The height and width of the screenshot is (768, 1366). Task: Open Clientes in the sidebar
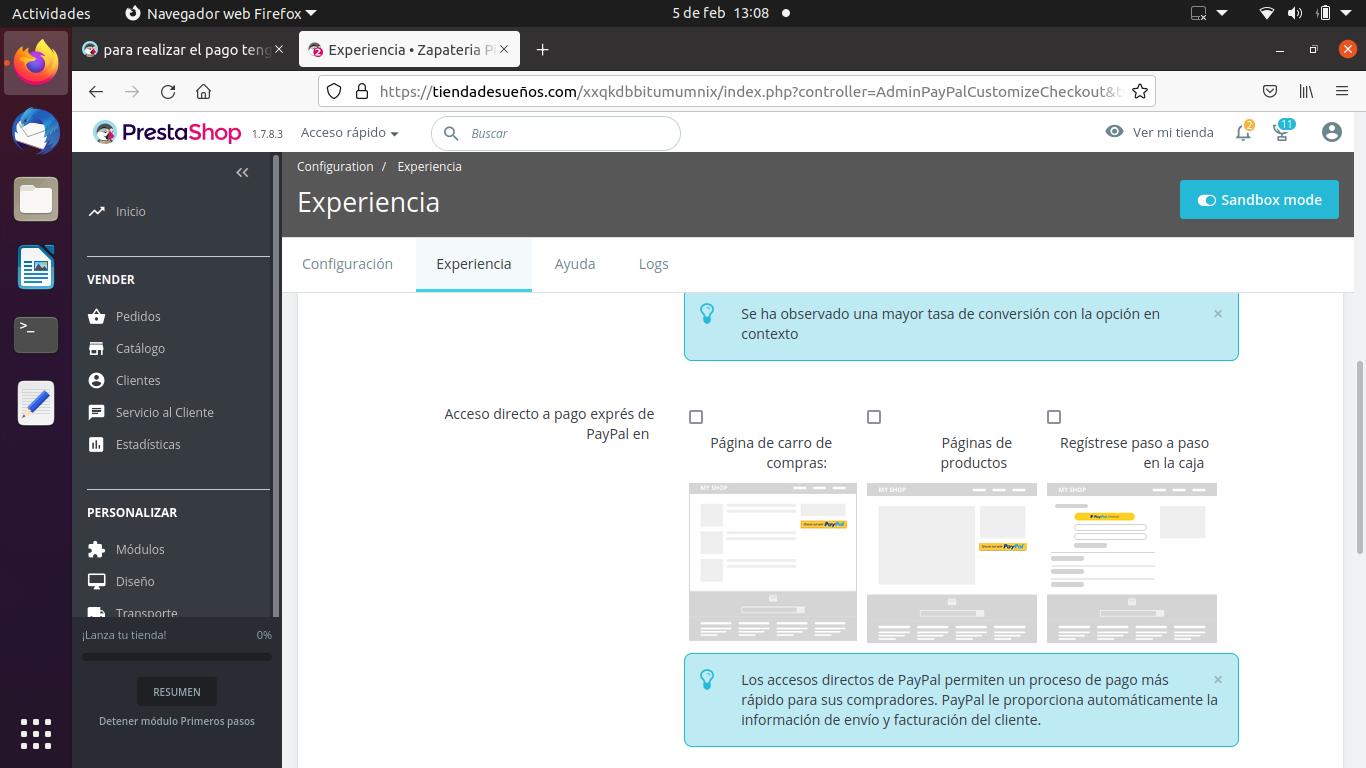click(x=138, y=380)
